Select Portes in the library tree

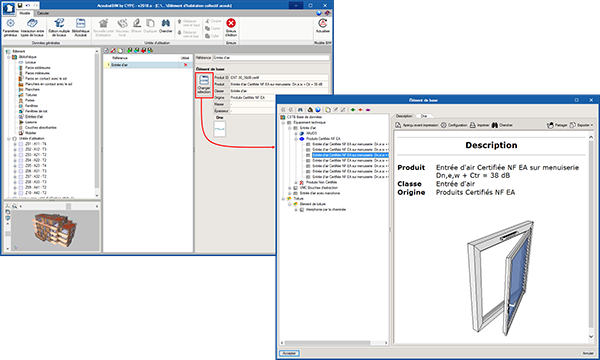pyautogui.click(x=30, y=100)
